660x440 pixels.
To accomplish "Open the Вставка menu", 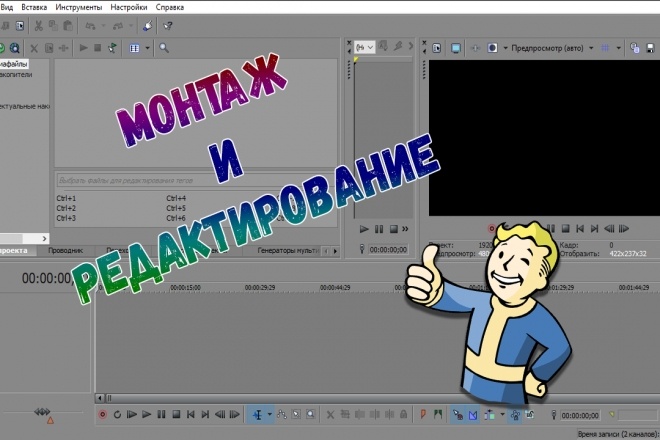I will click(34, 7).
